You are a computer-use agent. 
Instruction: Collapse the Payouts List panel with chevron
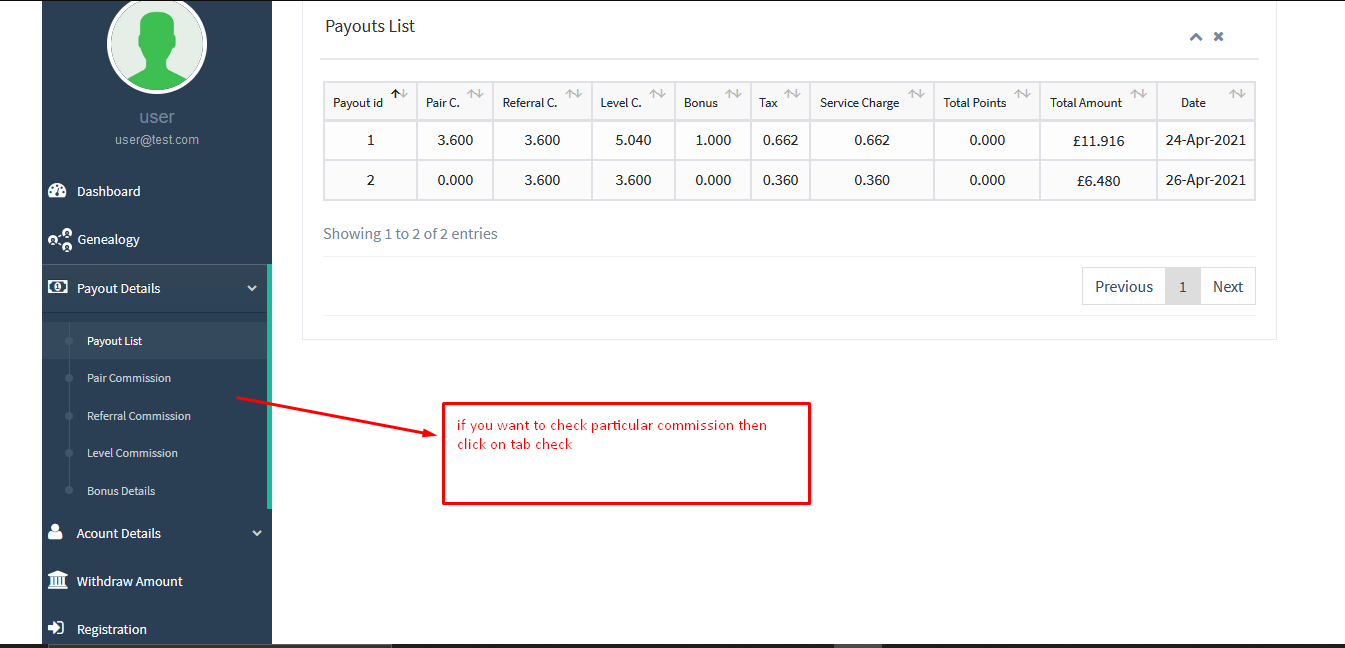coord(1195,37)
